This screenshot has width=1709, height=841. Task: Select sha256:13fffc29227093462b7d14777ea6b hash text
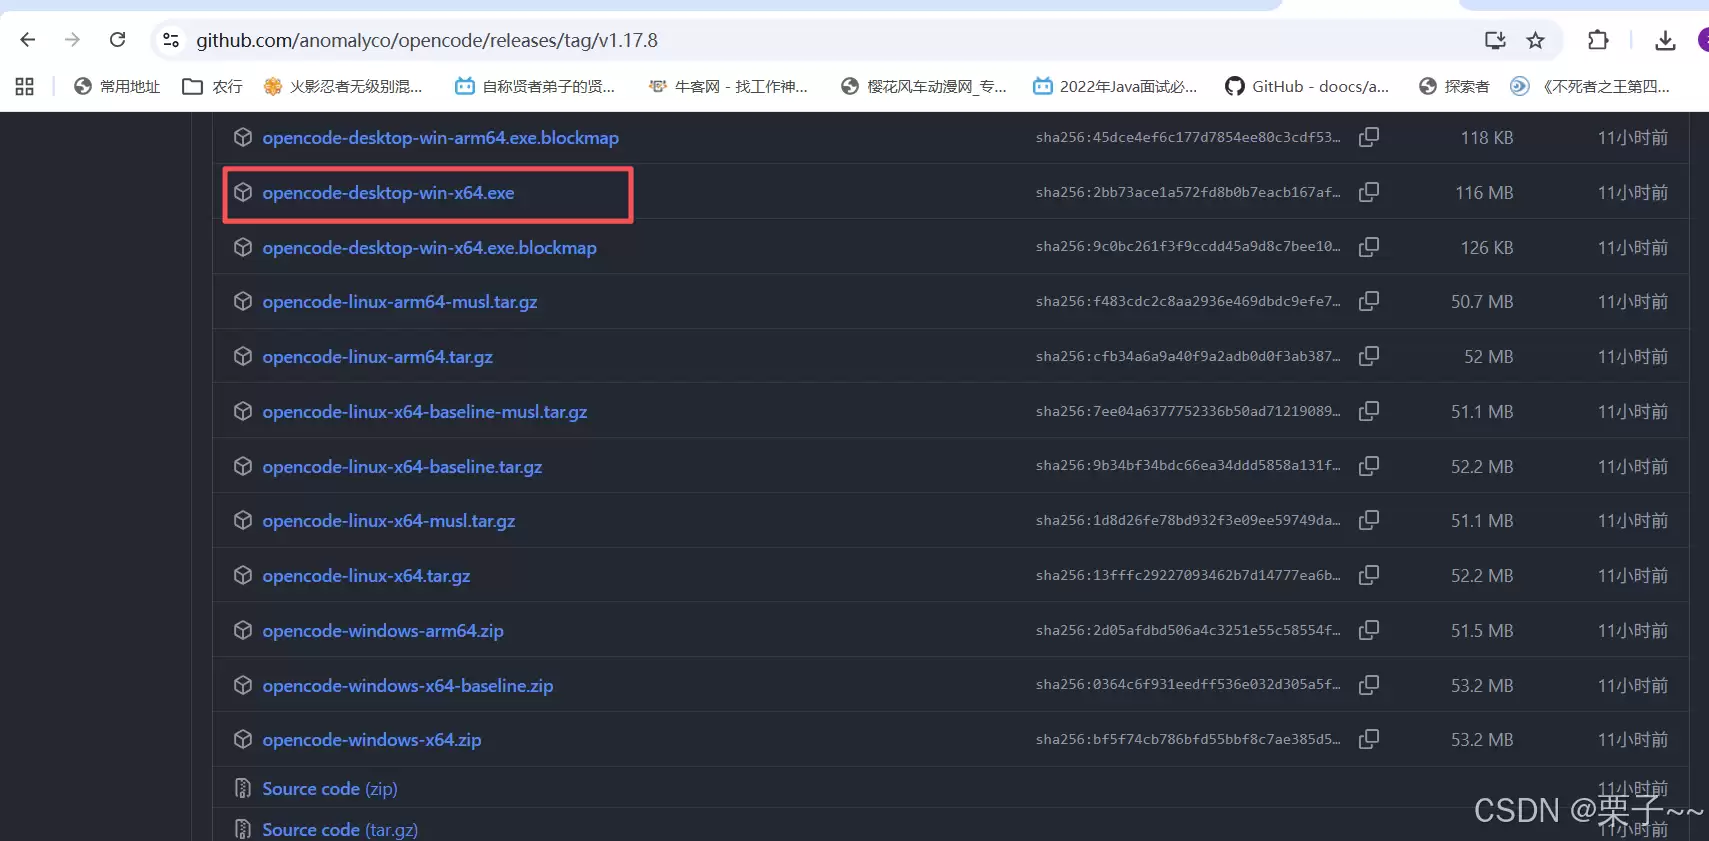coord(1188,575)
